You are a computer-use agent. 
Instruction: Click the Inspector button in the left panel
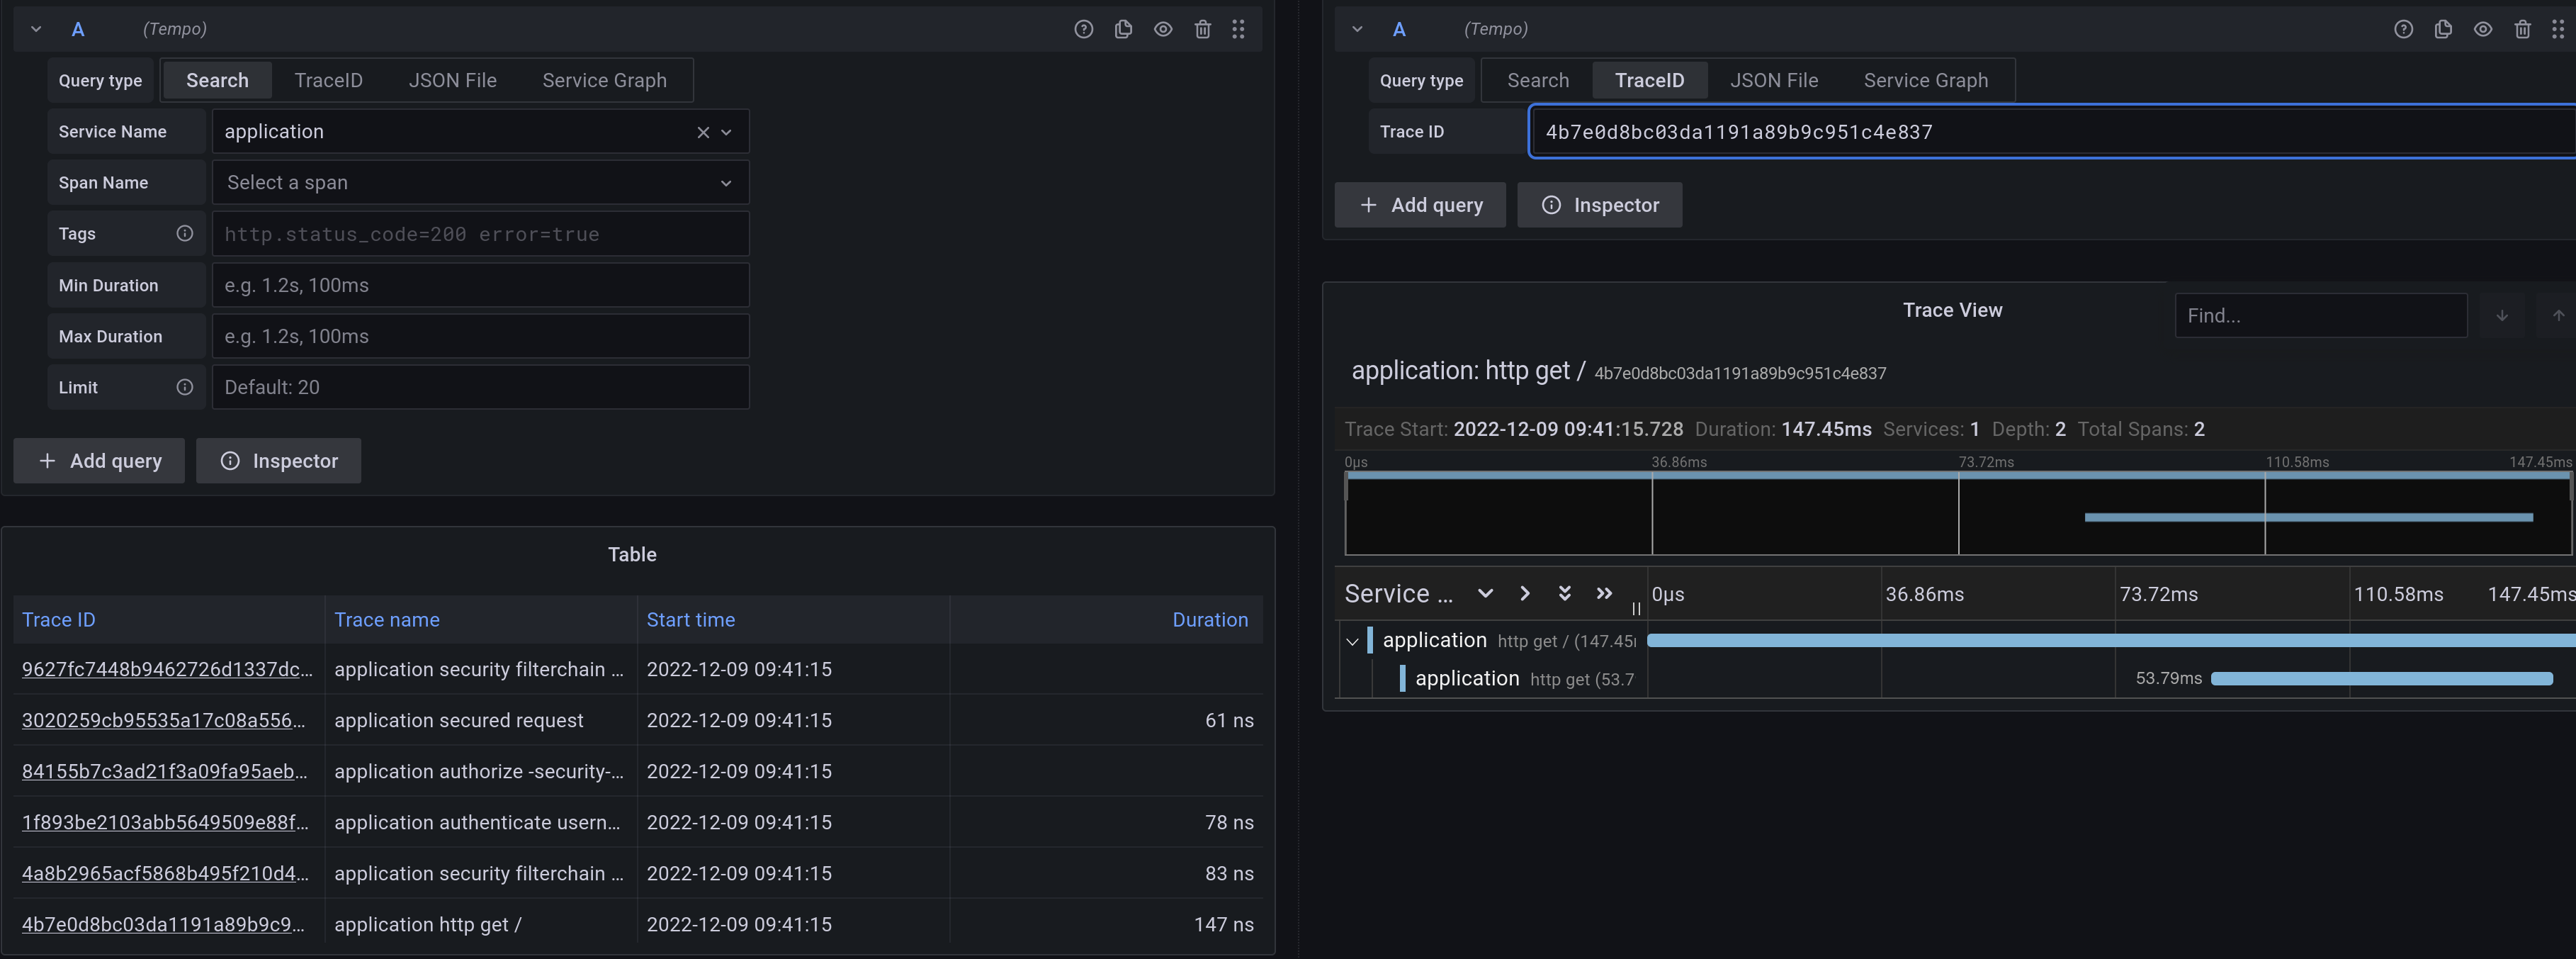pyautogui.click(x=278, y=460)
